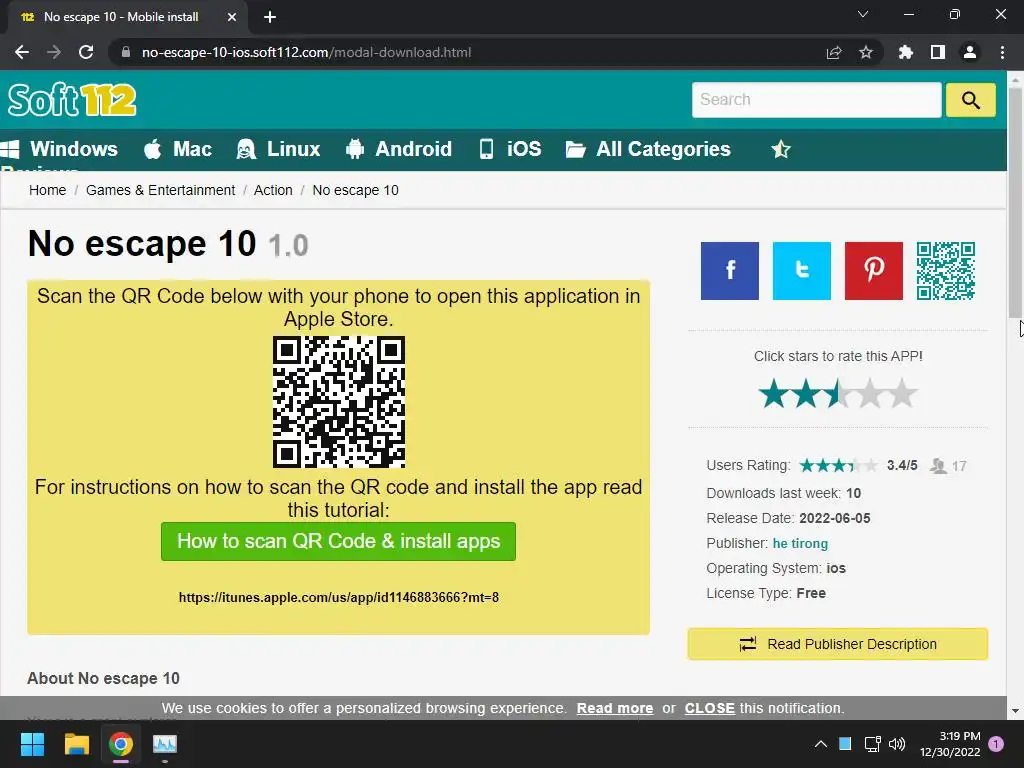Open the clock and date panel

click(950, 744)
